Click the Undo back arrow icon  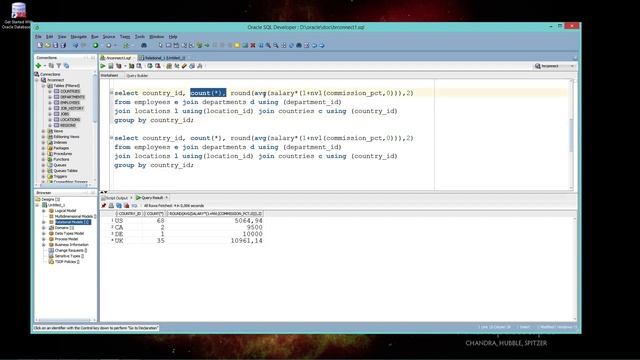tap(76, 45)
